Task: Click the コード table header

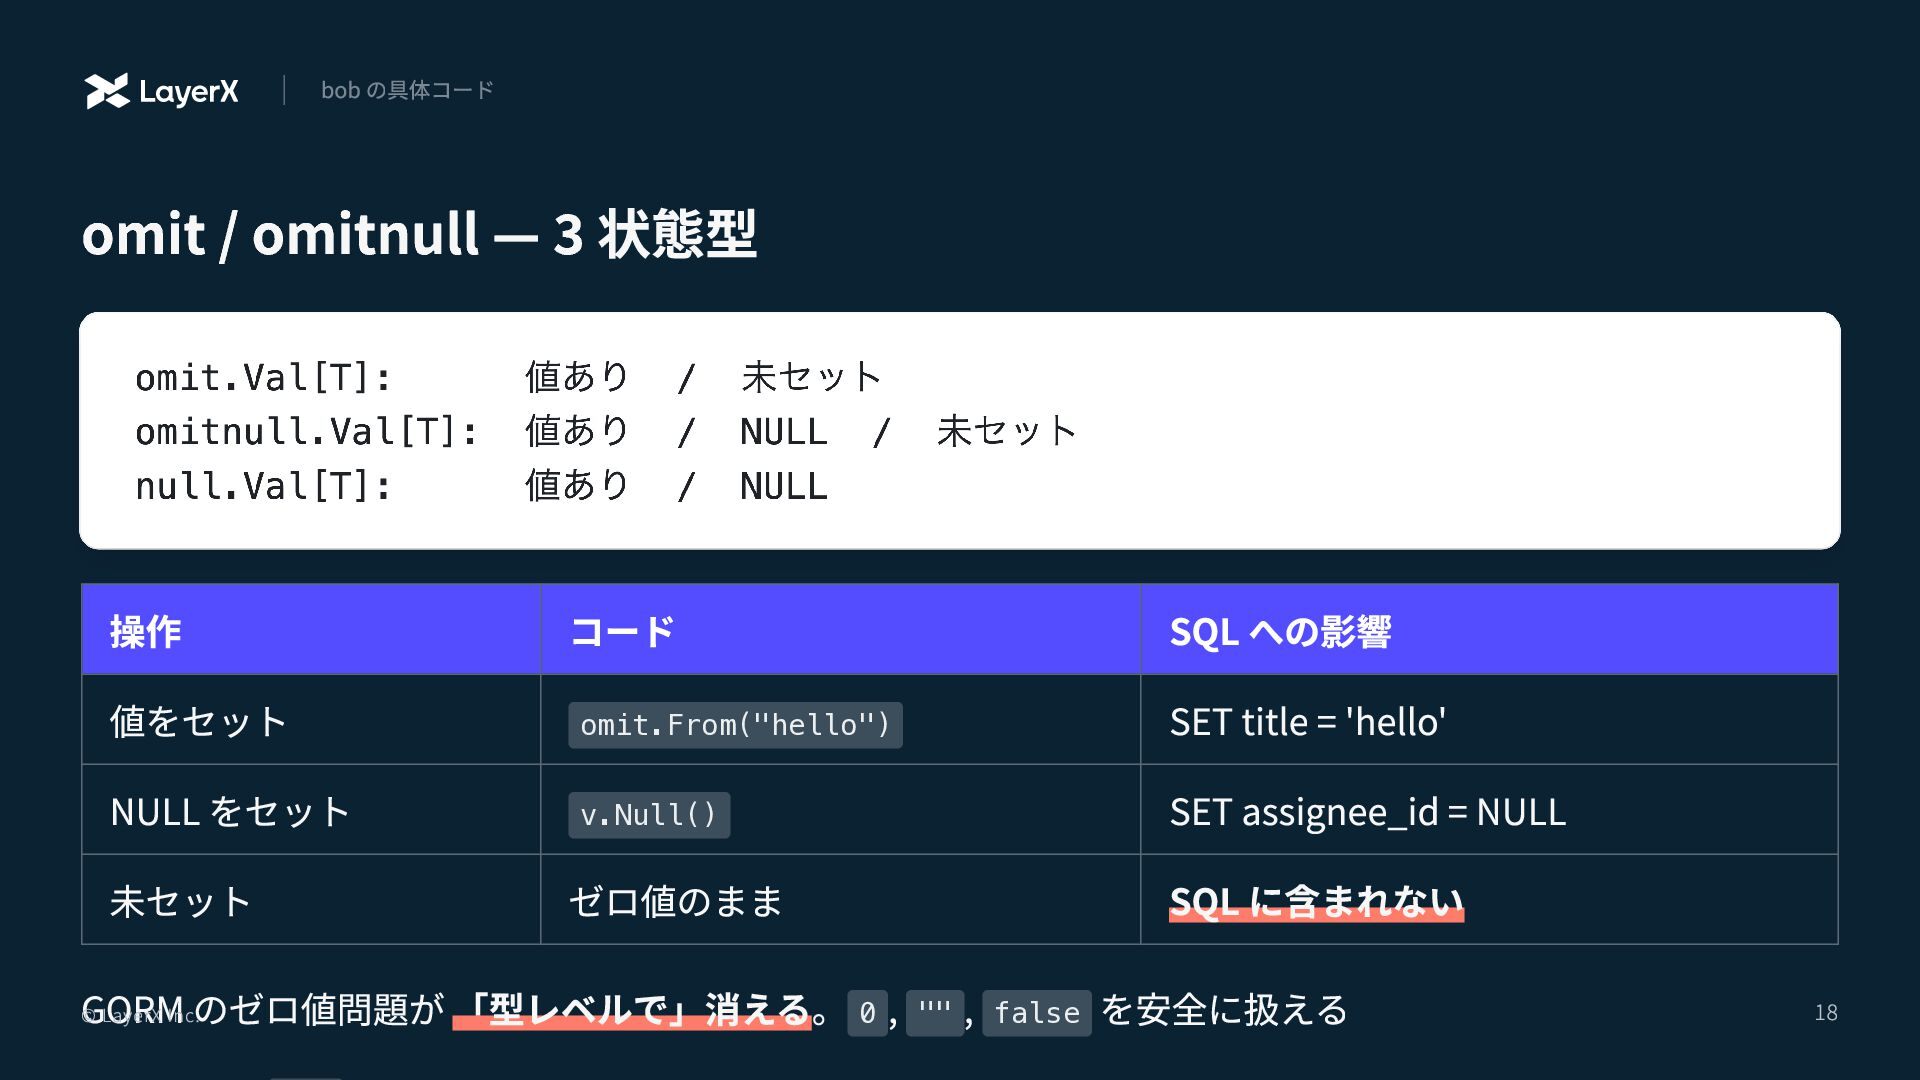Action: [x=622, y=631]
